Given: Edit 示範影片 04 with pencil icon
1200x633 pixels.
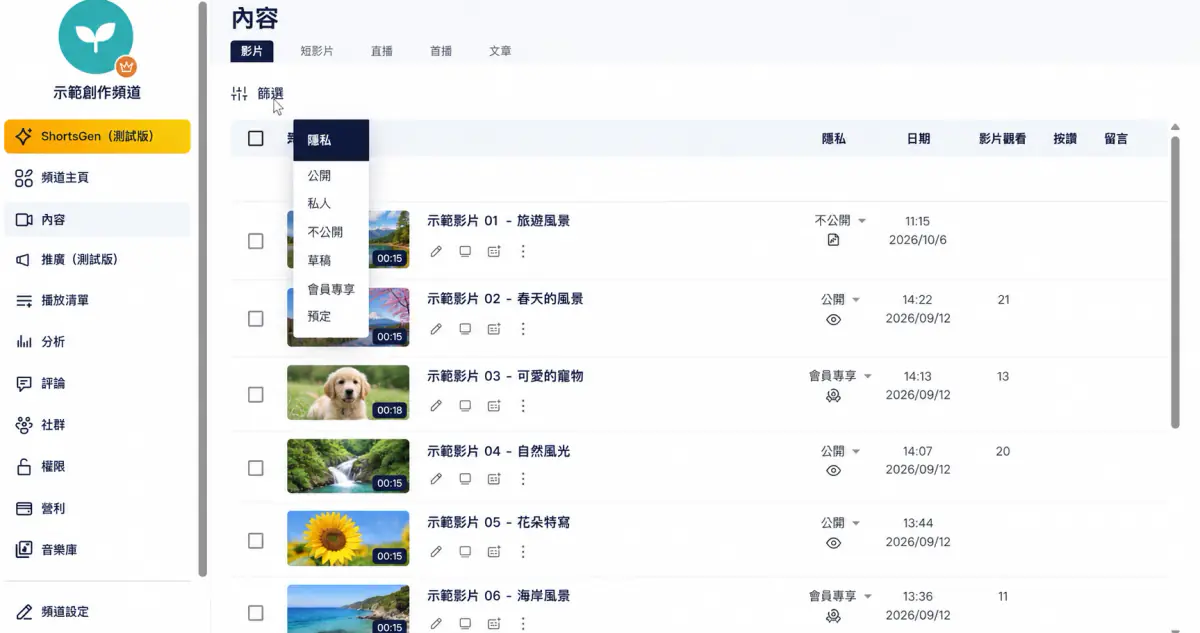Looking at the screenshot, I should tap(436, 480).
